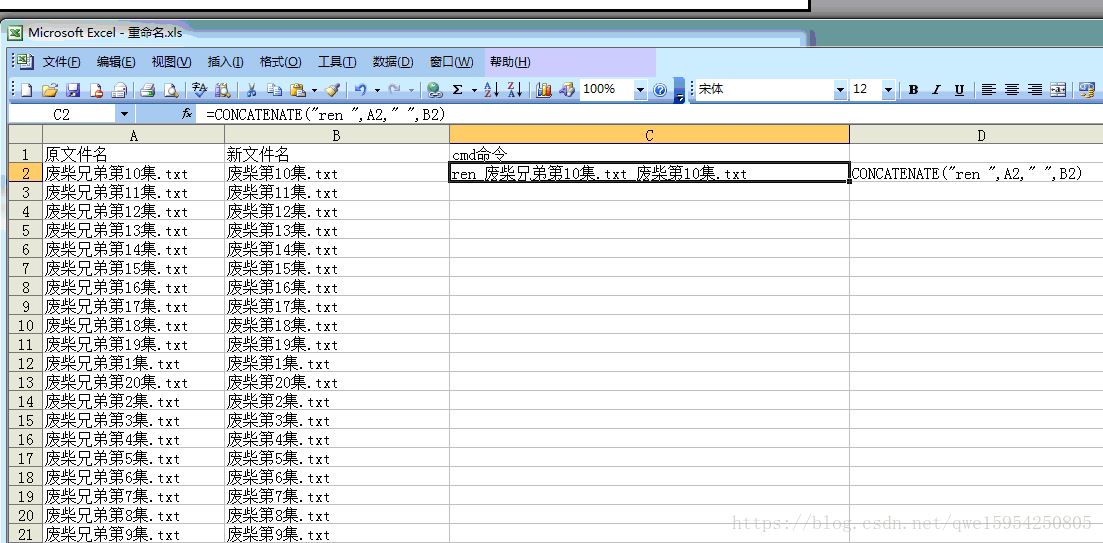1103x543 pixels.
Task: Click Merge and Center icon
Action: [x=1058, y=90]
